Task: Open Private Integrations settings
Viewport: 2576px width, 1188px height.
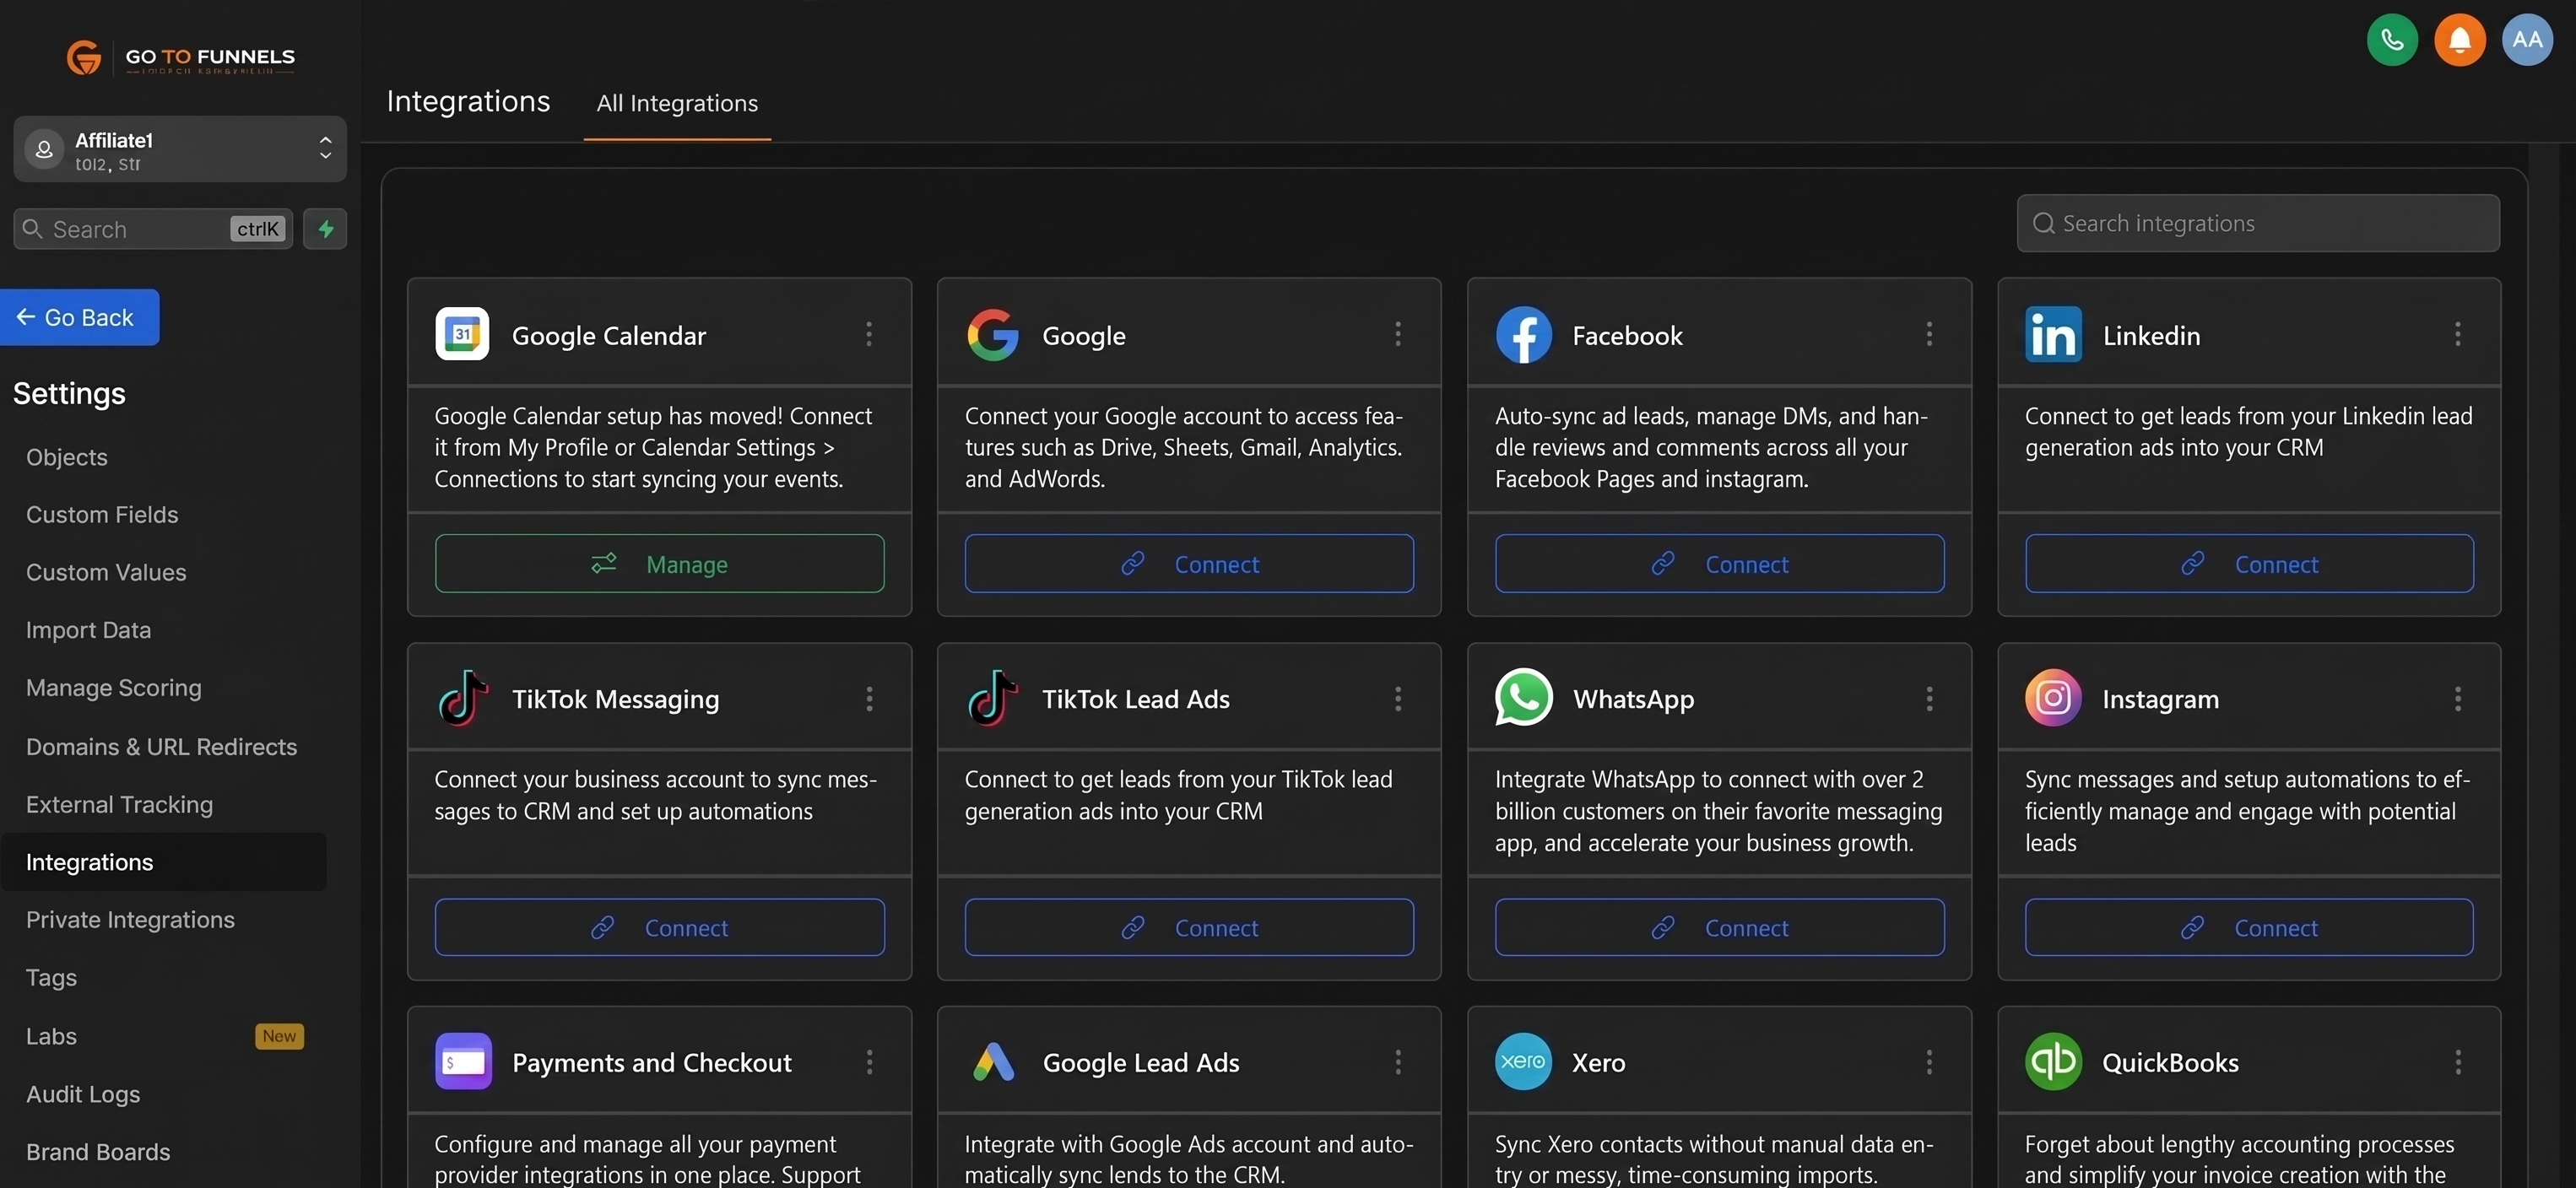Action: (130, 919)
